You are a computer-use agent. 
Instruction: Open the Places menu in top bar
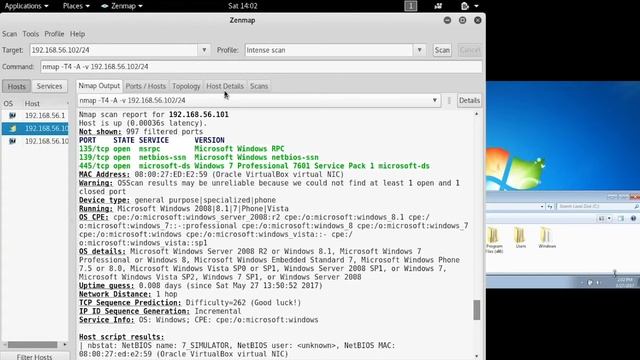(76, 6)
